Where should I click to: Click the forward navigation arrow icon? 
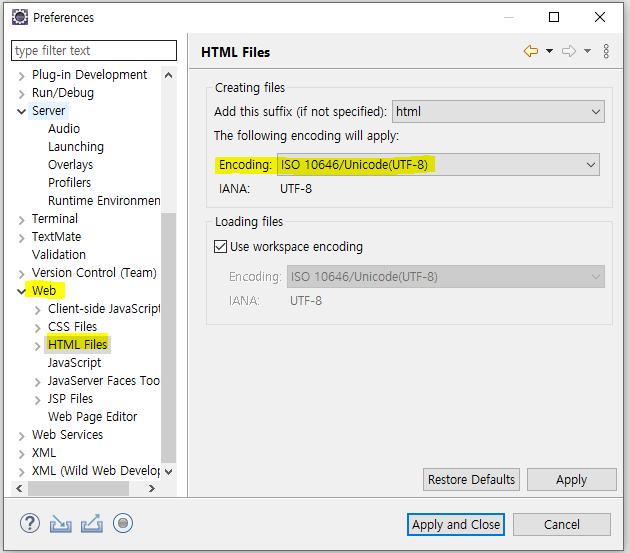569,51
